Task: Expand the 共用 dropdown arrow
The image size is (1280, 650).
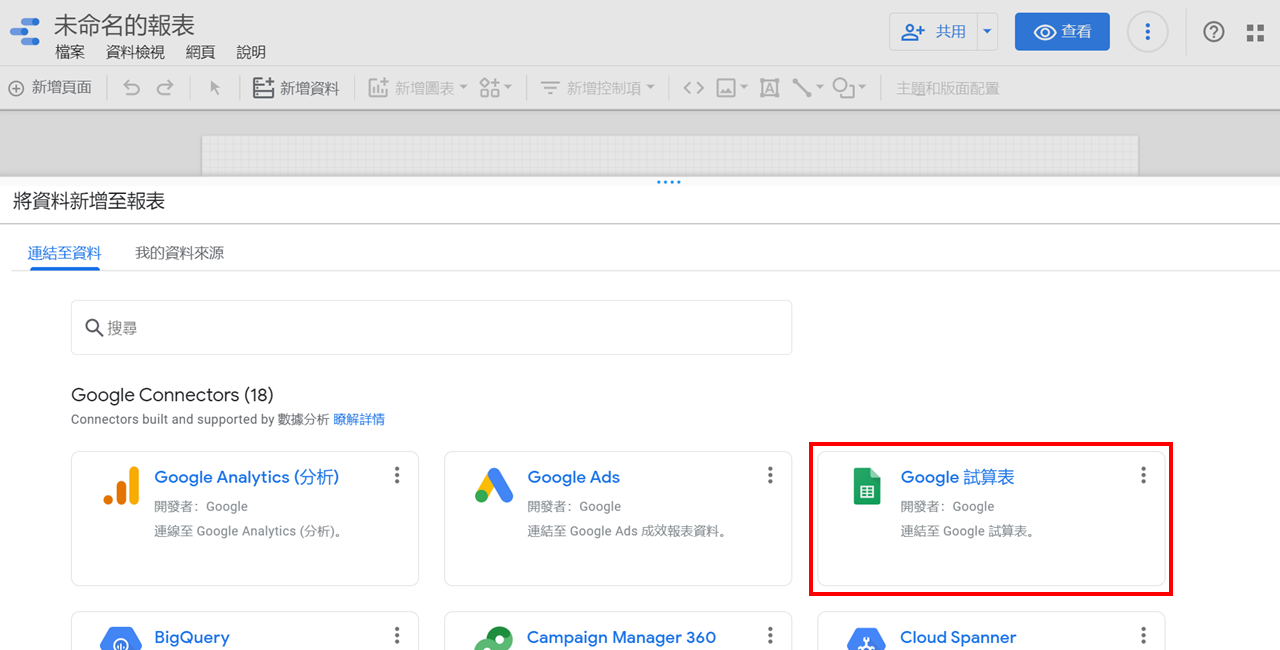Action: (988, 32)
